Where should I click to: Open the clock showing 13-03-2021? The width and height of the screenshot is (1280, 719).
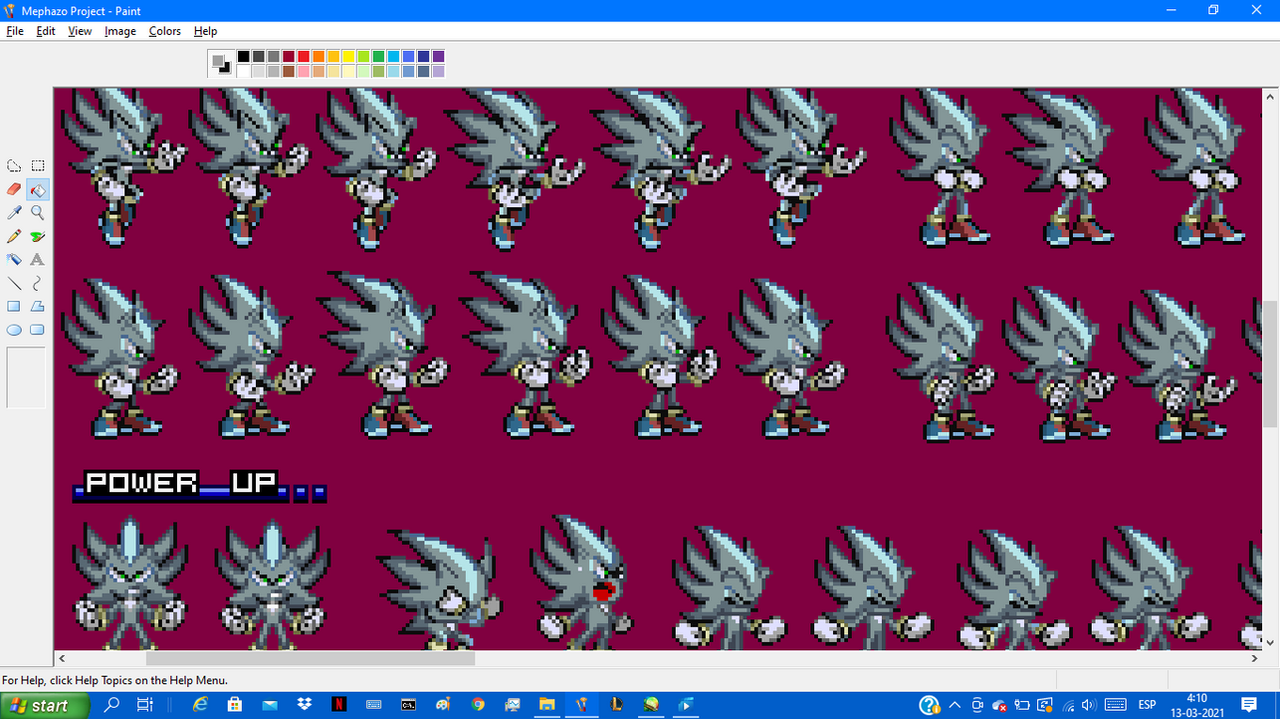1197,705
